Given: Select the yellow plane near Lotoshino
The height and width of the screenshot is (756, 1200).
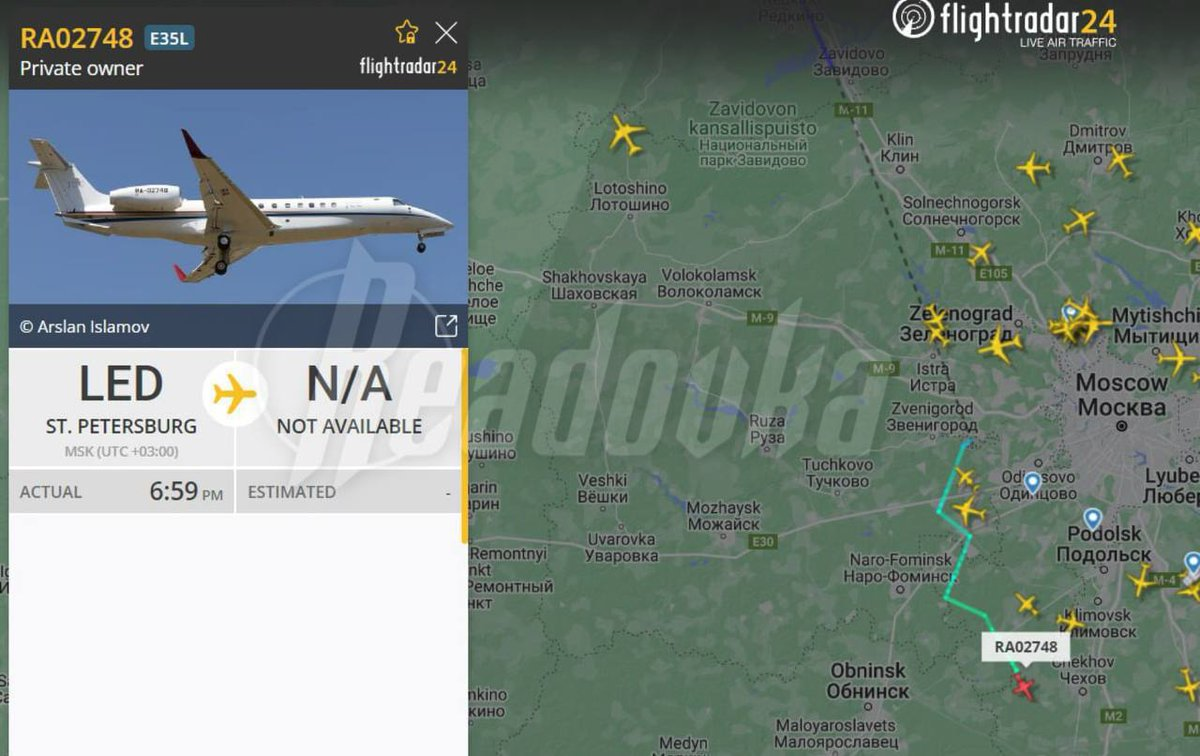Looking at the screenshot, I should tap(627, 134).
